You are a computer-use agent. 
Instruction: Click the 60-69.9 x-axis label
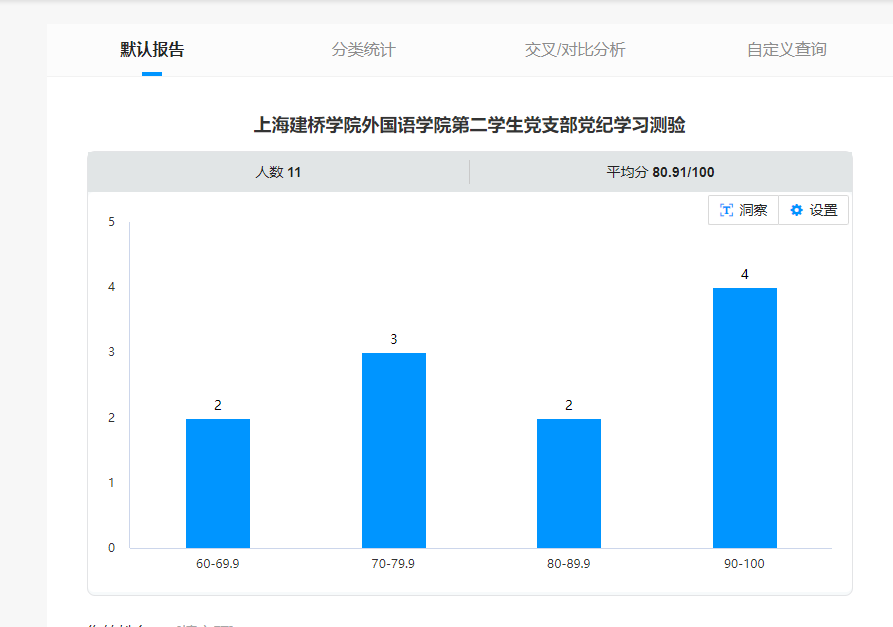(x=218, y=564)
